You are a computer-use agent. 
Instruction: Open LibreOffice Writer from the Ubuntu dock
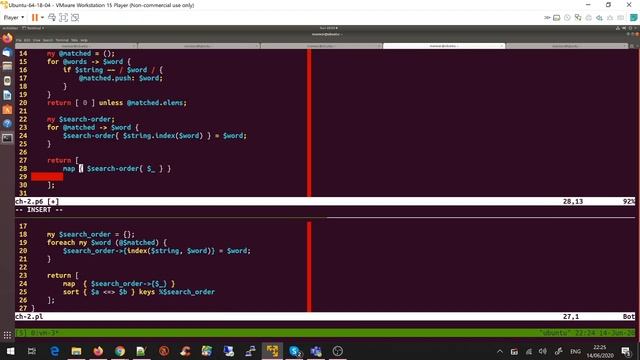7,95
